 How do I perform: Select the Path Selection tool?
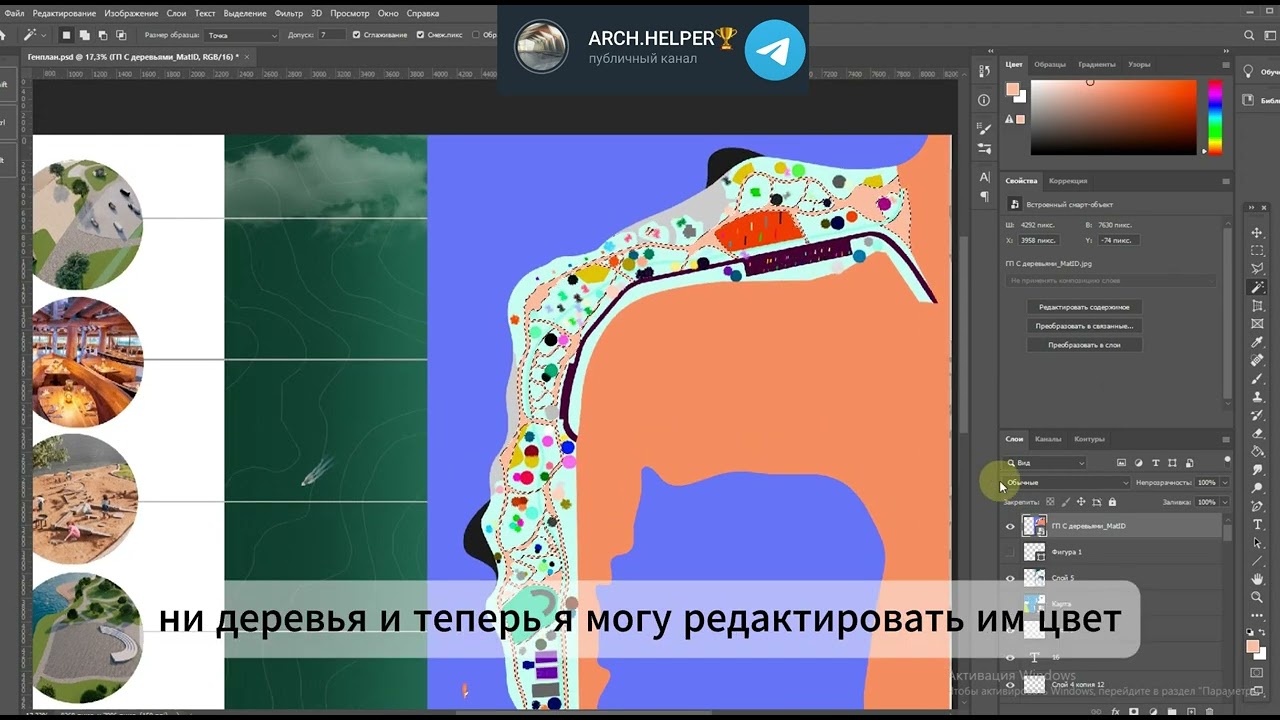[1257, 543]
